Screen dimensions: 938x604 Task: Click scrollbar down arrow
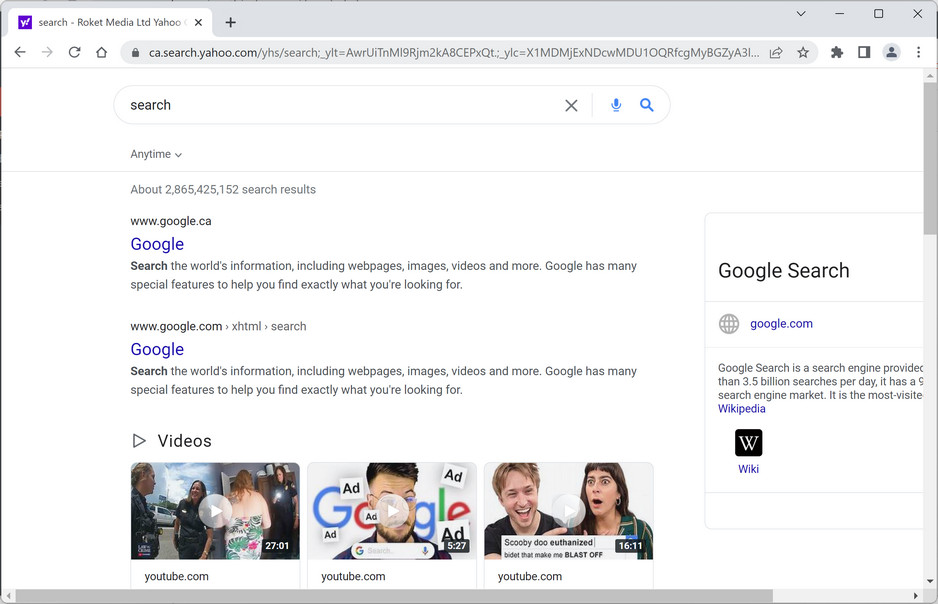(x=930, y=581)
